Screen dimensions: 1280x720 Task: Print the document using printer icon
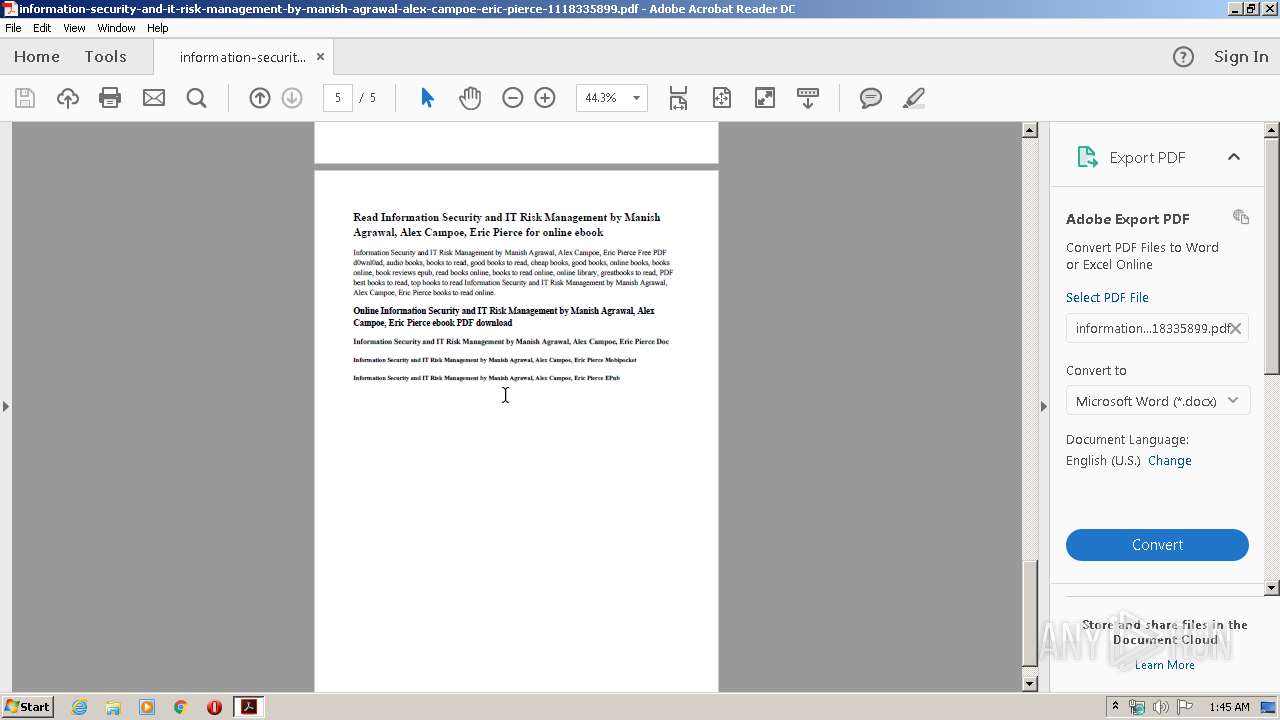[x=110, y=98]
